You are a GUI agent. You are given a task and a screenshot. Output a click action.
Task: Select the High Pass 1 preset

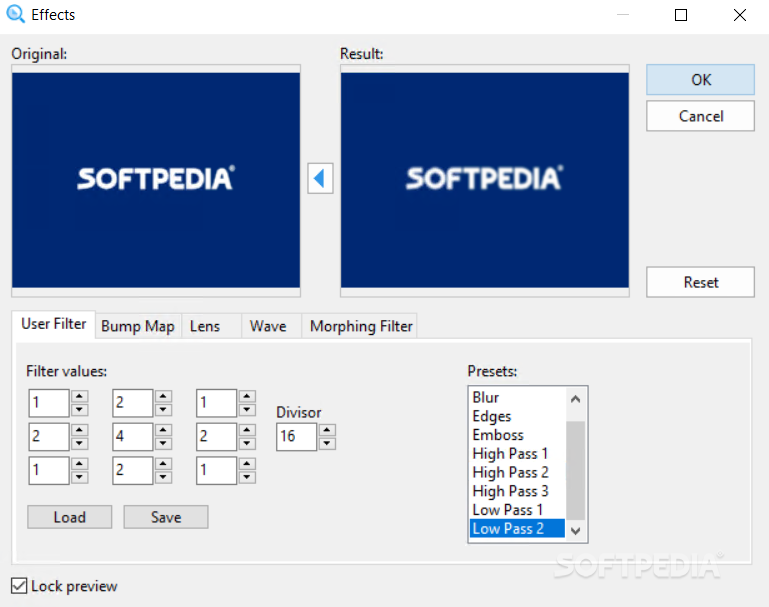[x=517, y=454]
